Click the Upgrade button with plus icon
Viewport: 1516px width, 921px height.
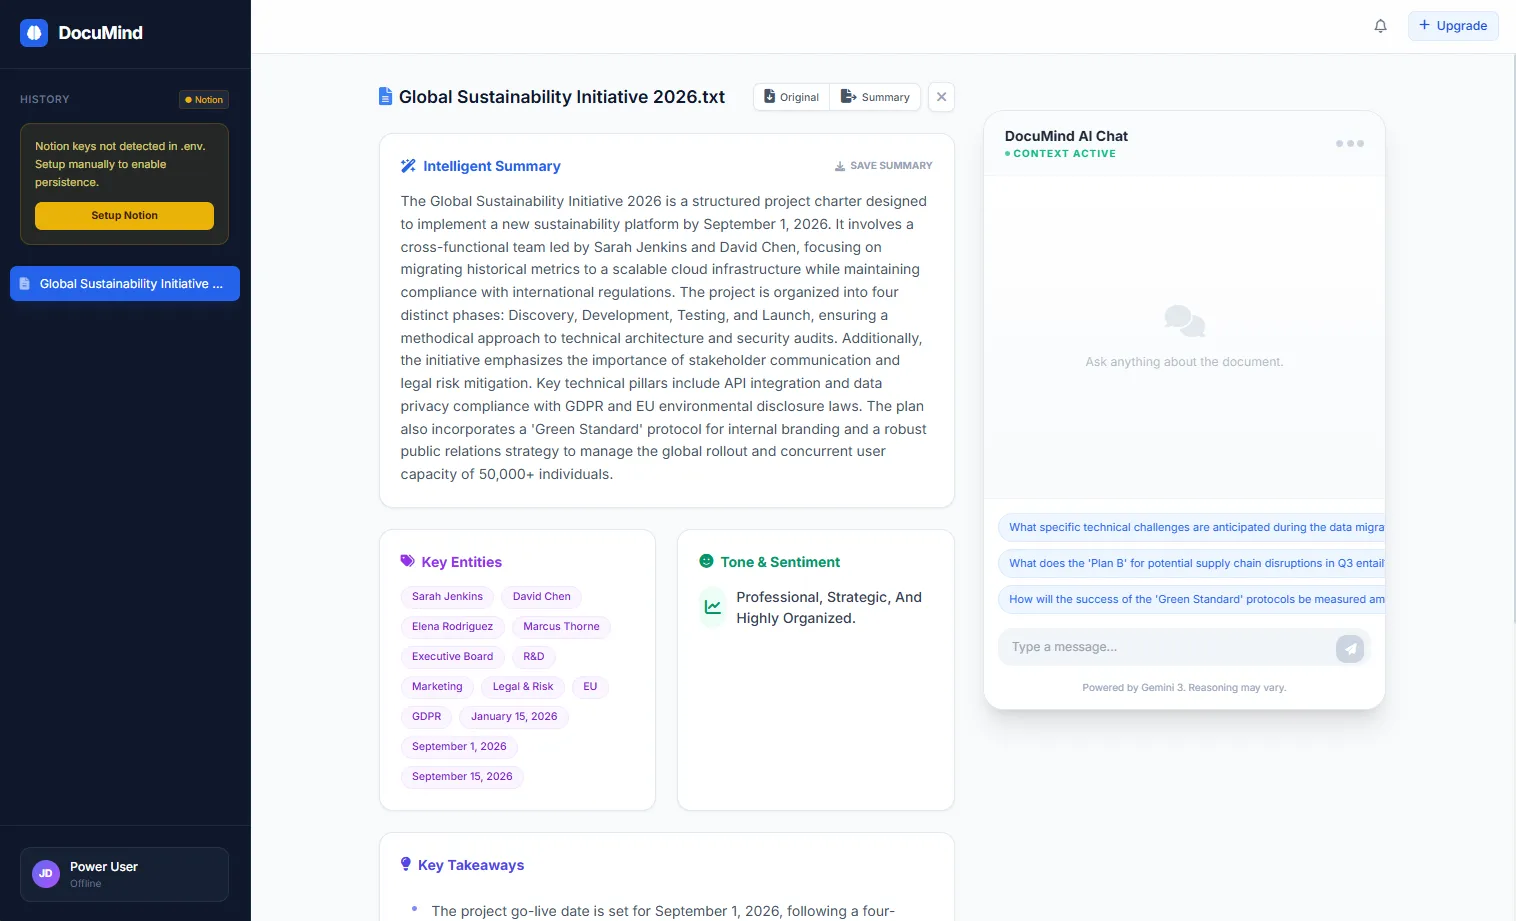(x=1453, y=25)
